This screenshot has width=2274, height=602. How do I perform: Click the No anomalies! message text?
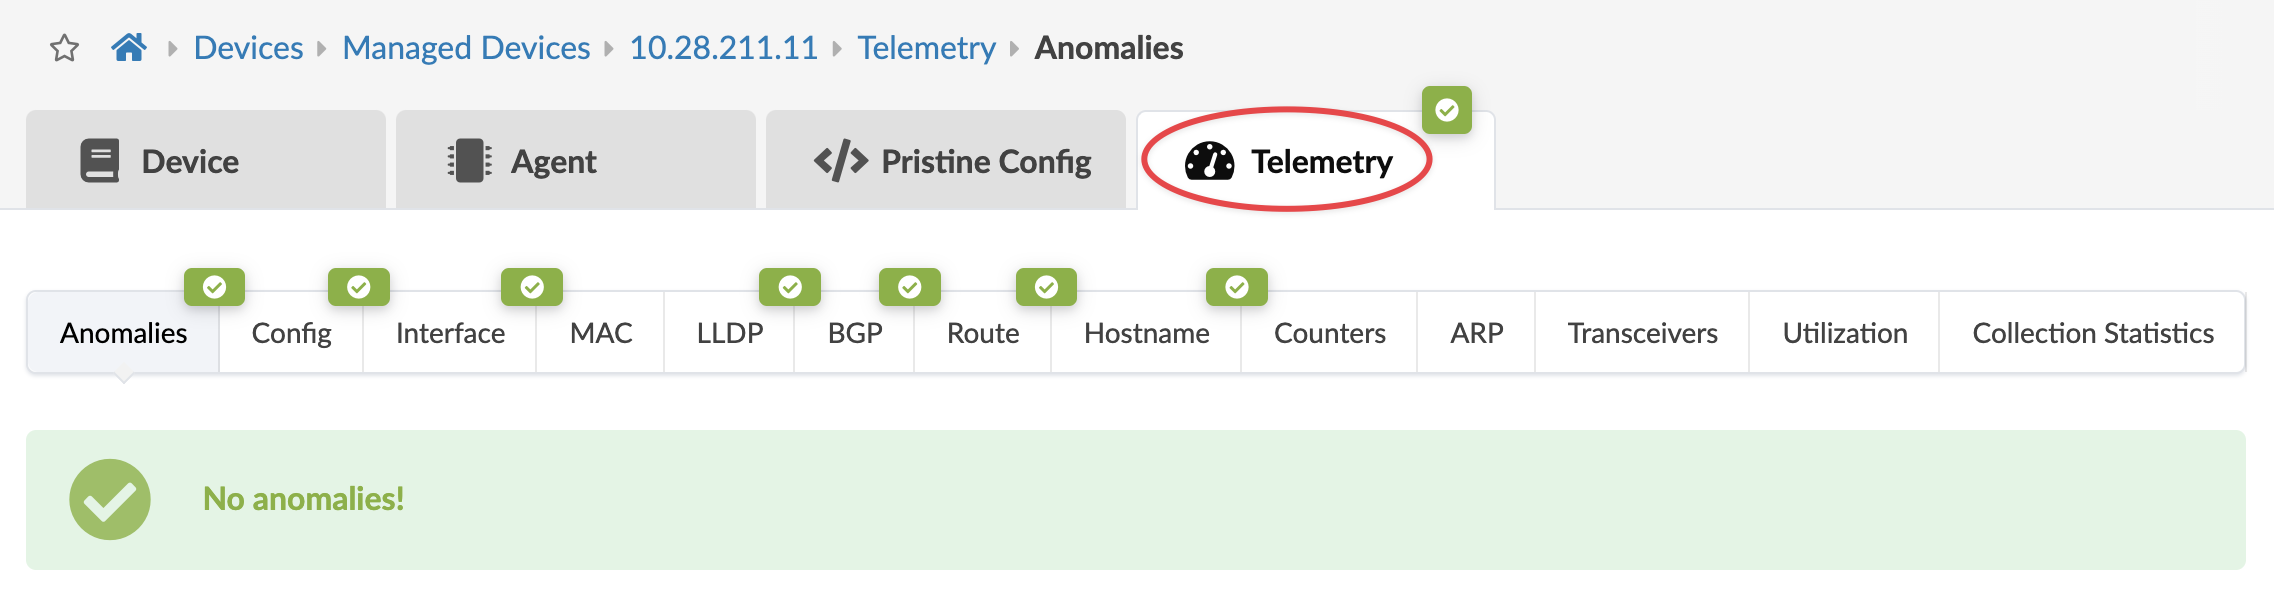click(303, 499)
